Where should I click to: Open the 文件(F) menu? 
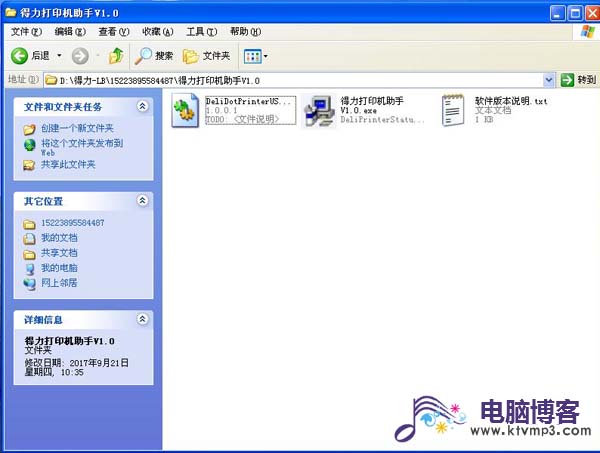click(26, 31)
